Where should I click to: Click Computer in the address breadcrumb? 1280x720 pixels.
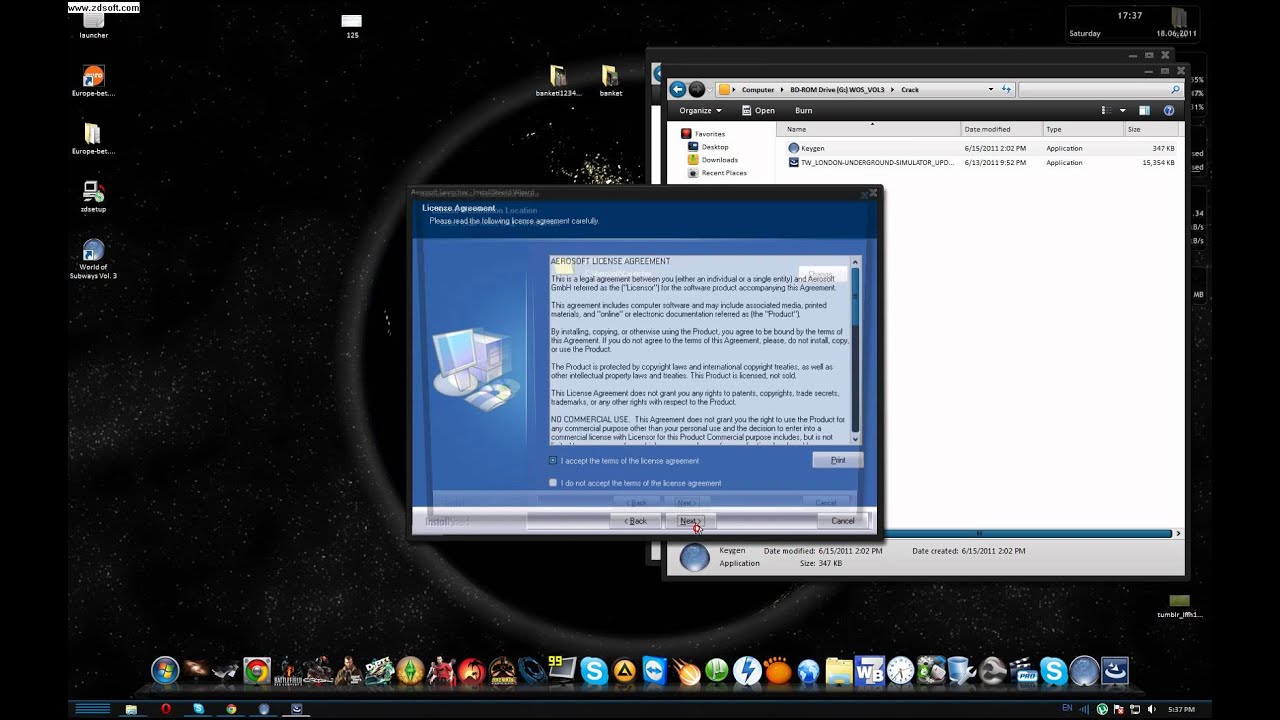click(758, 90)
